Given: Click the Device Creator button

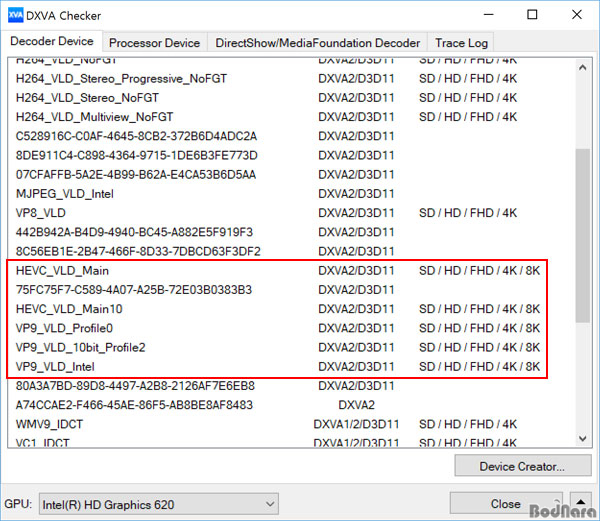Looking at the screenshot, I should coord(521,466).
